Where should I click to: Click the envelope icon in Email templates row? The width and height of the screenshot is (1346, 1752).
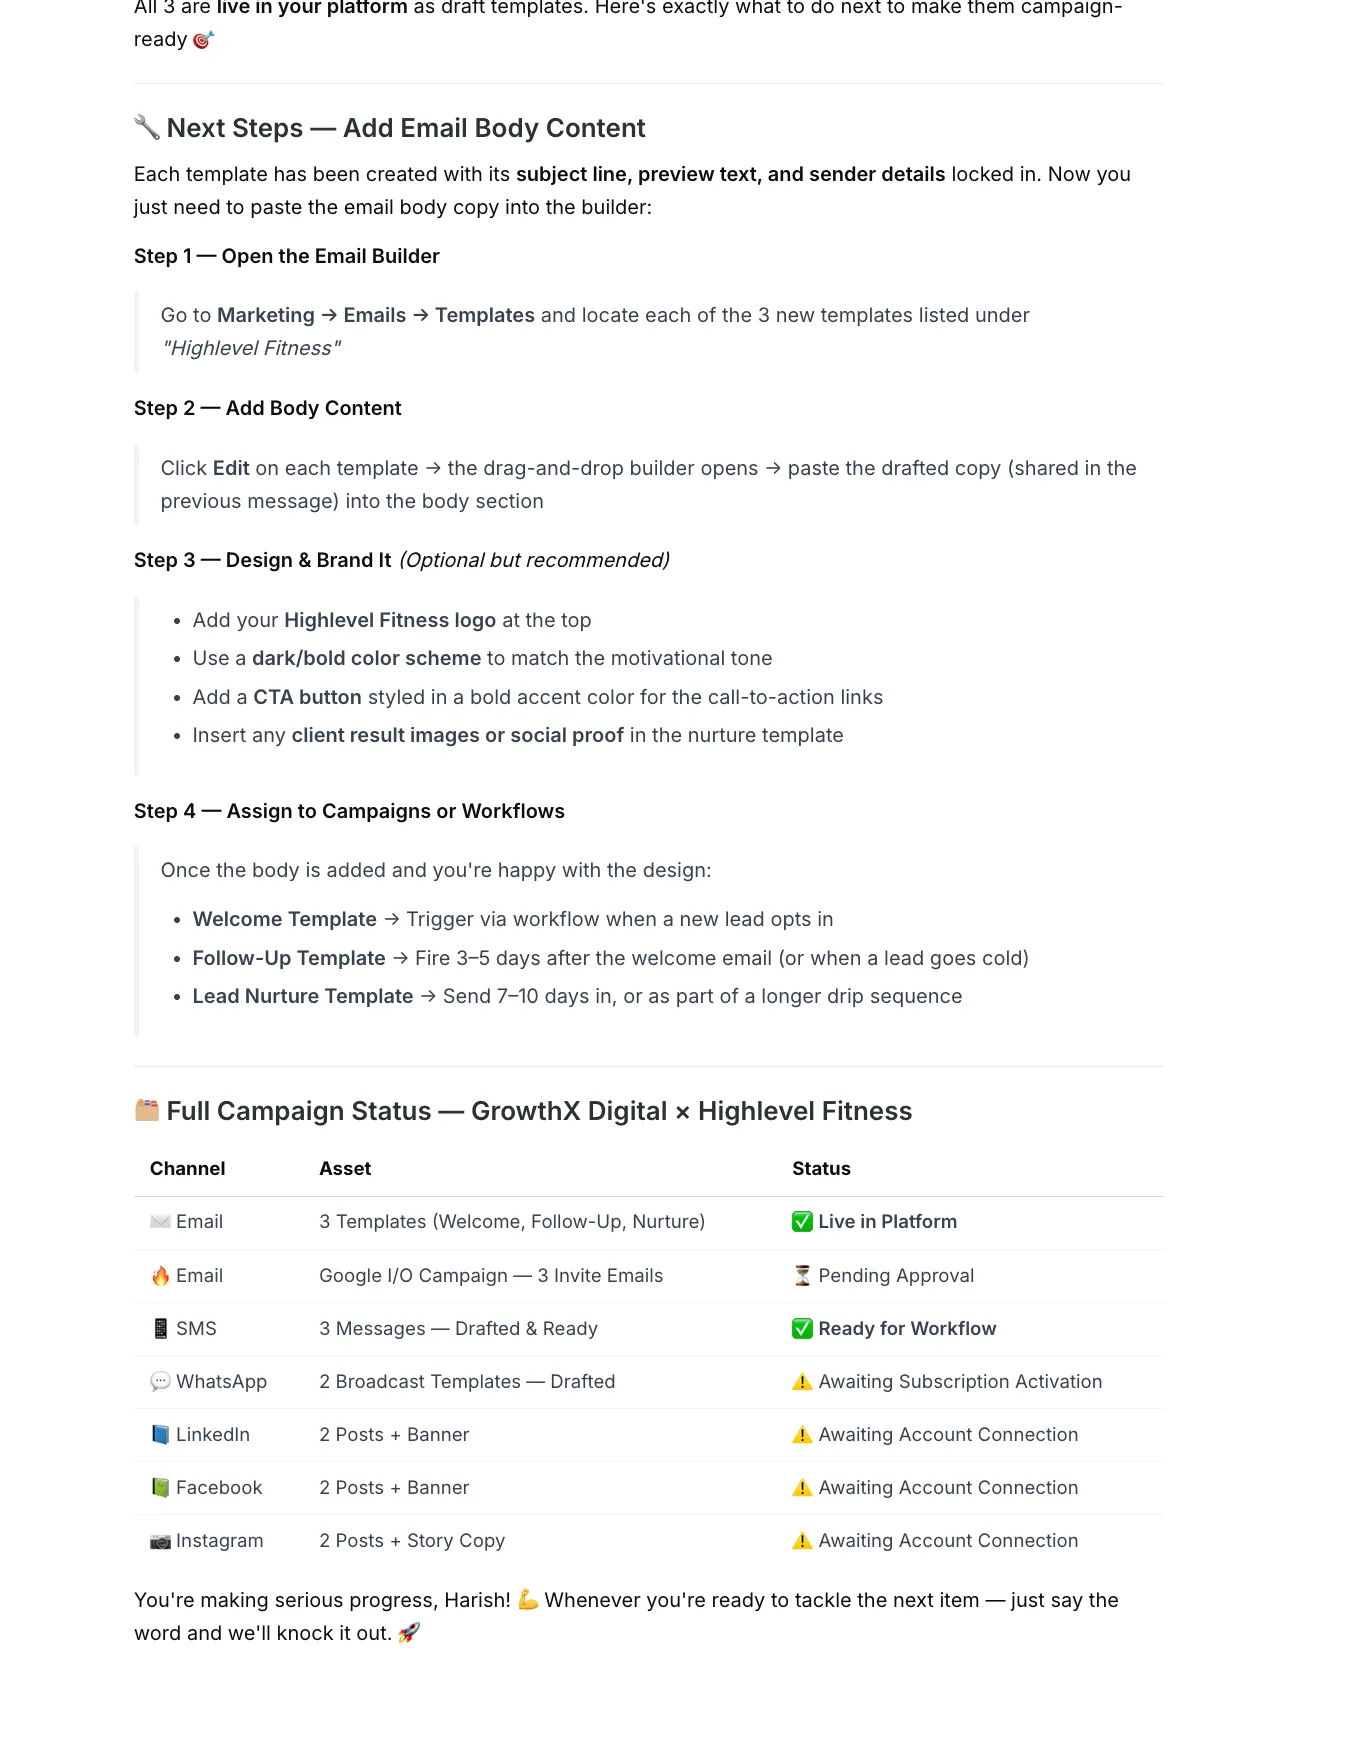tap(160, 1221)
